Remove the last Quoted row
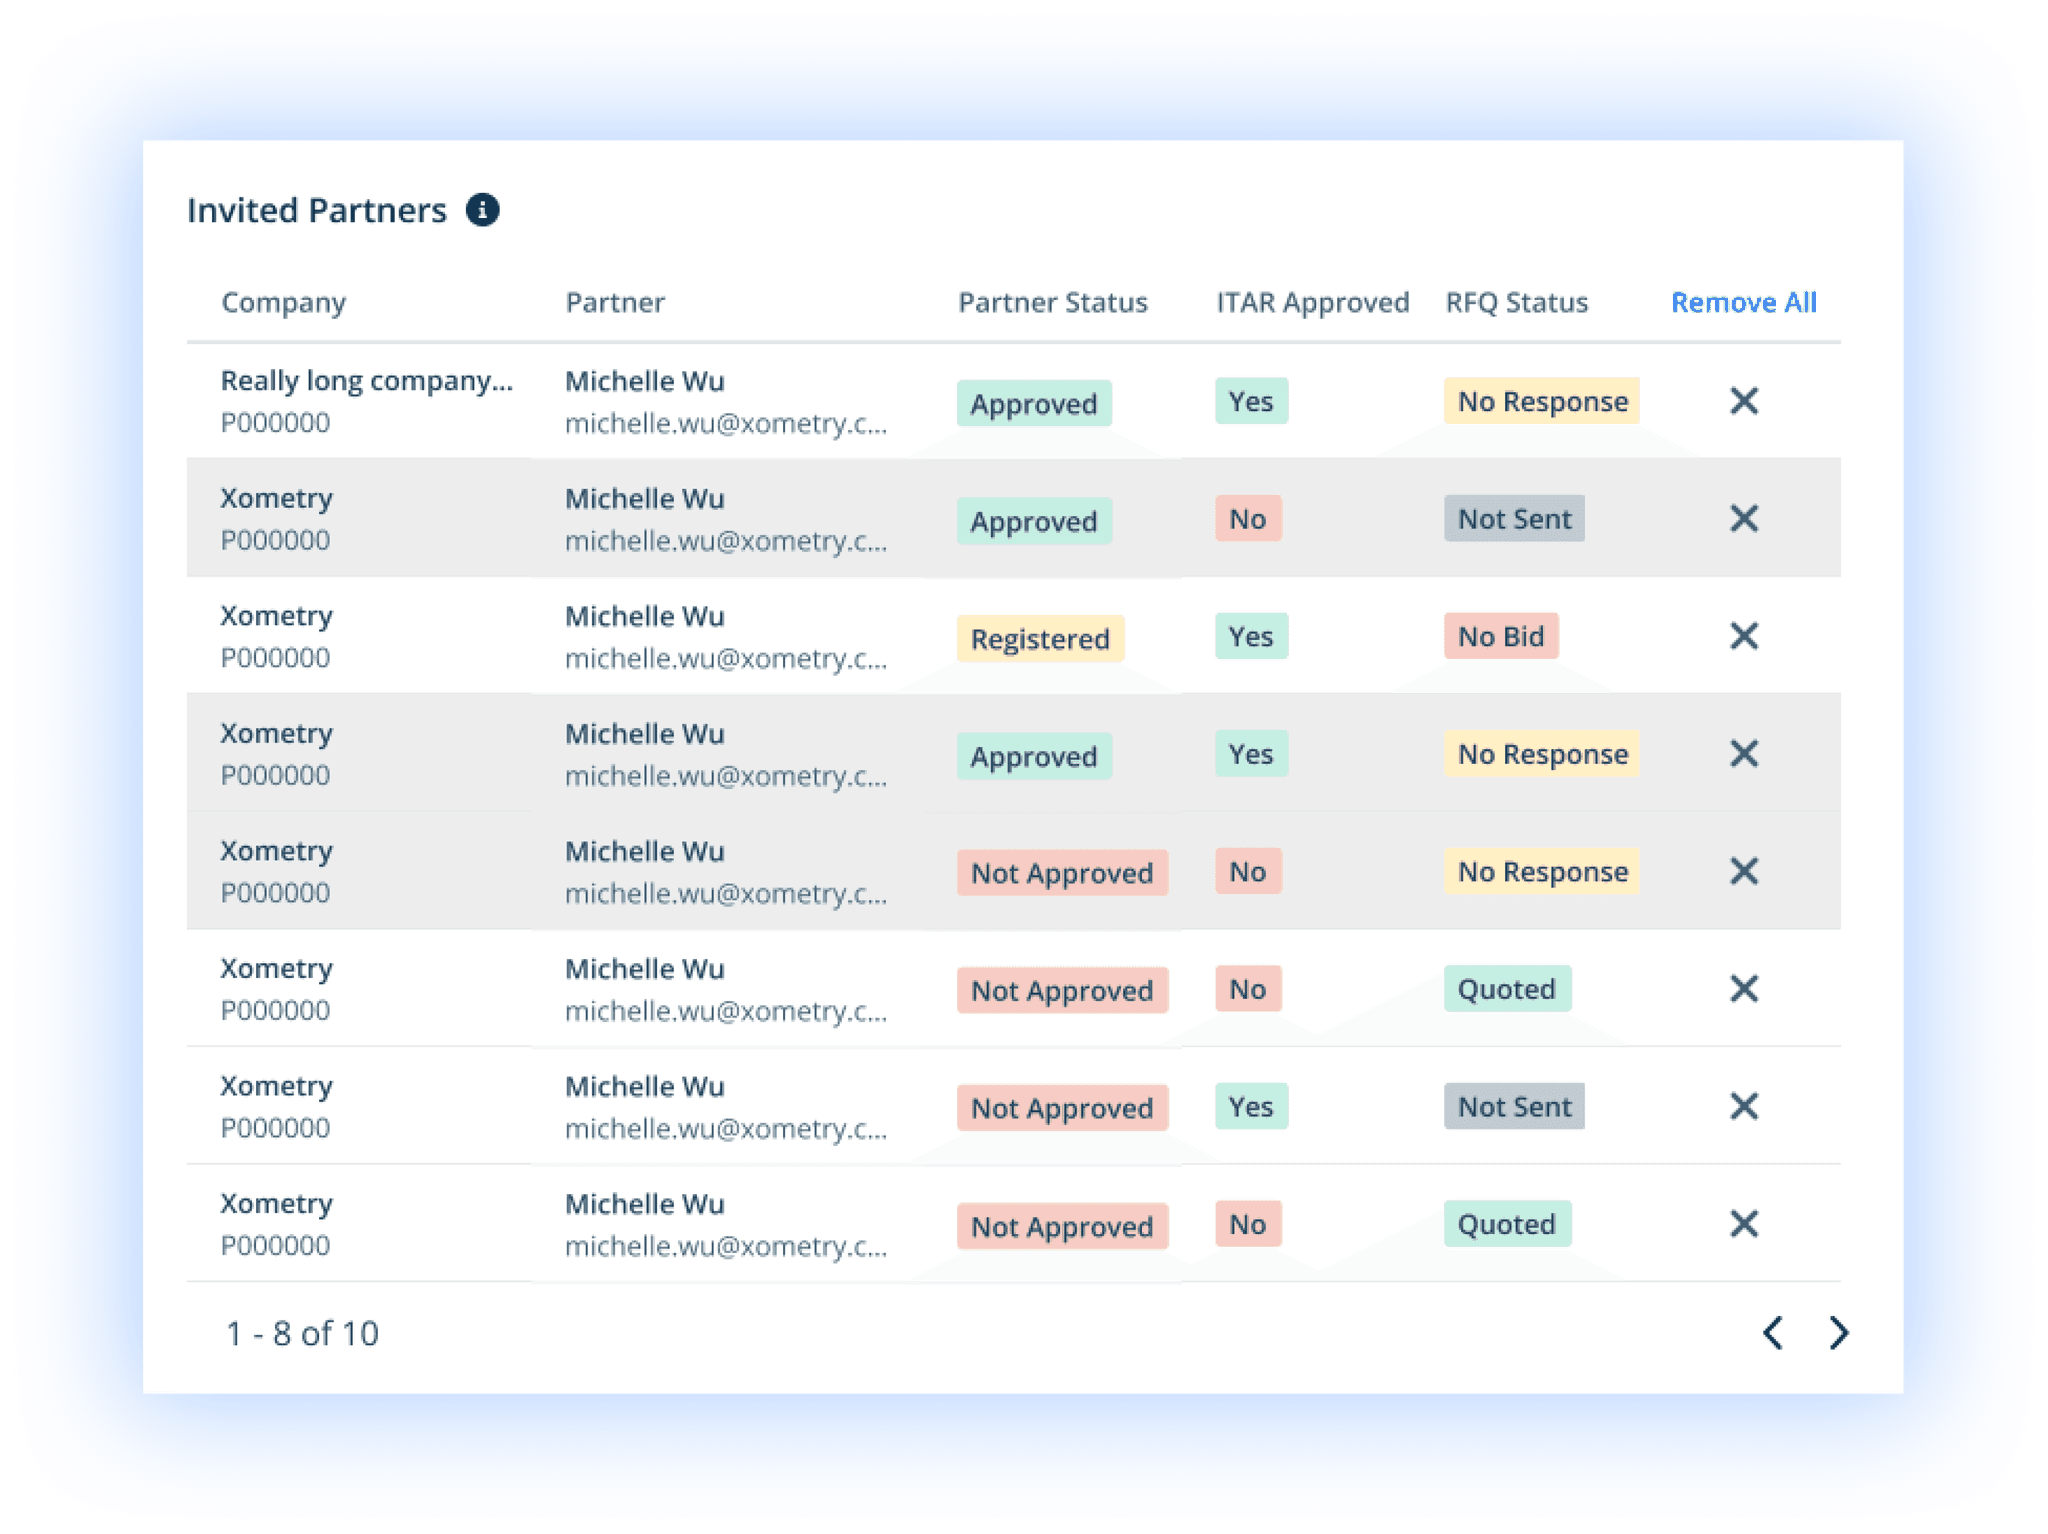2048x1534 pixels. click(x=1743, y=1224)
